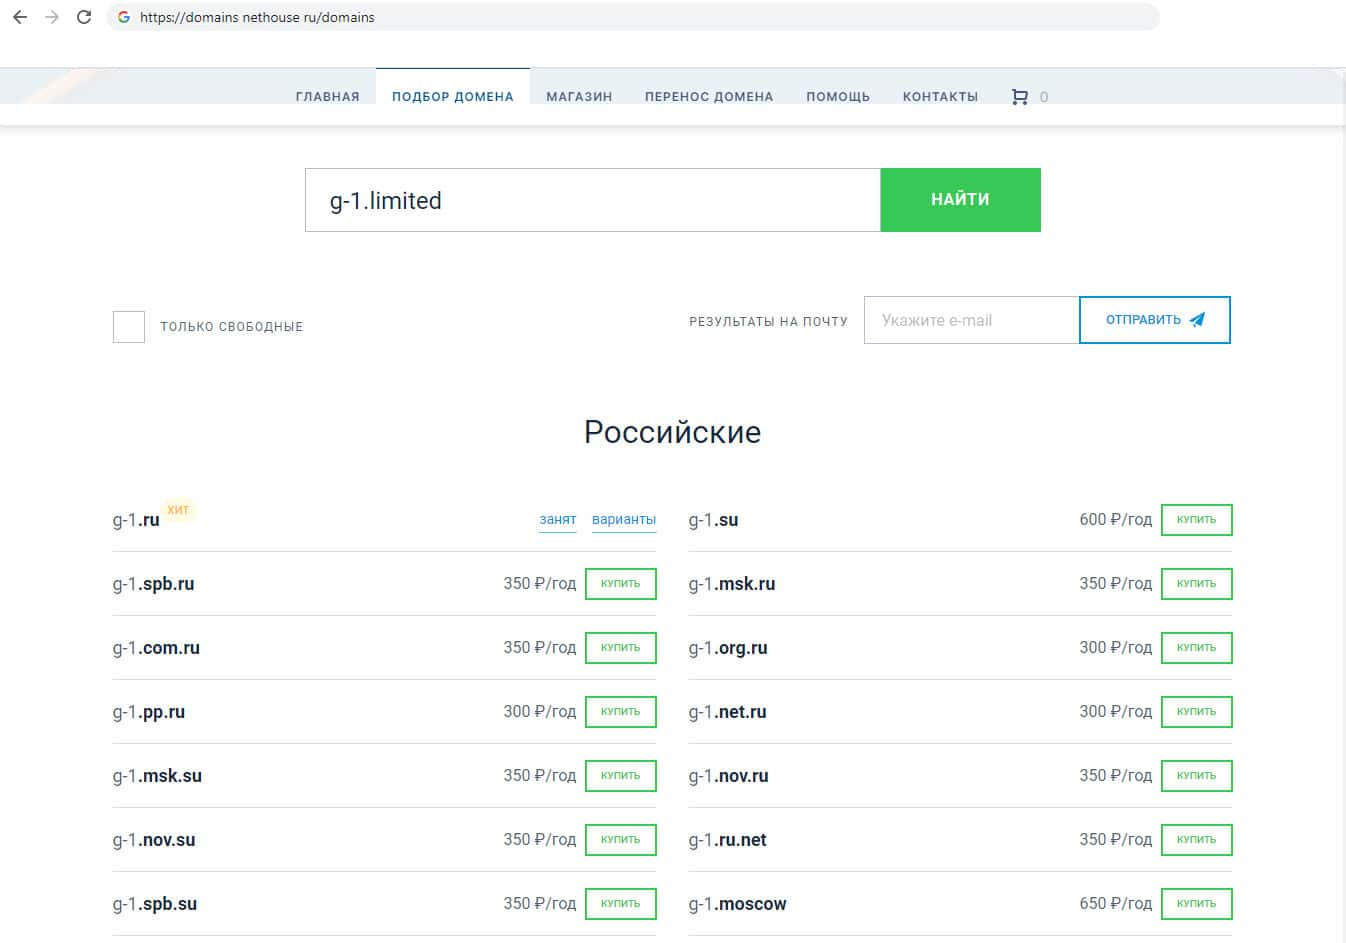This screenshot has height=943, width=1346.
Task: Open the 'Контакты' page
Action: (940, 97)
